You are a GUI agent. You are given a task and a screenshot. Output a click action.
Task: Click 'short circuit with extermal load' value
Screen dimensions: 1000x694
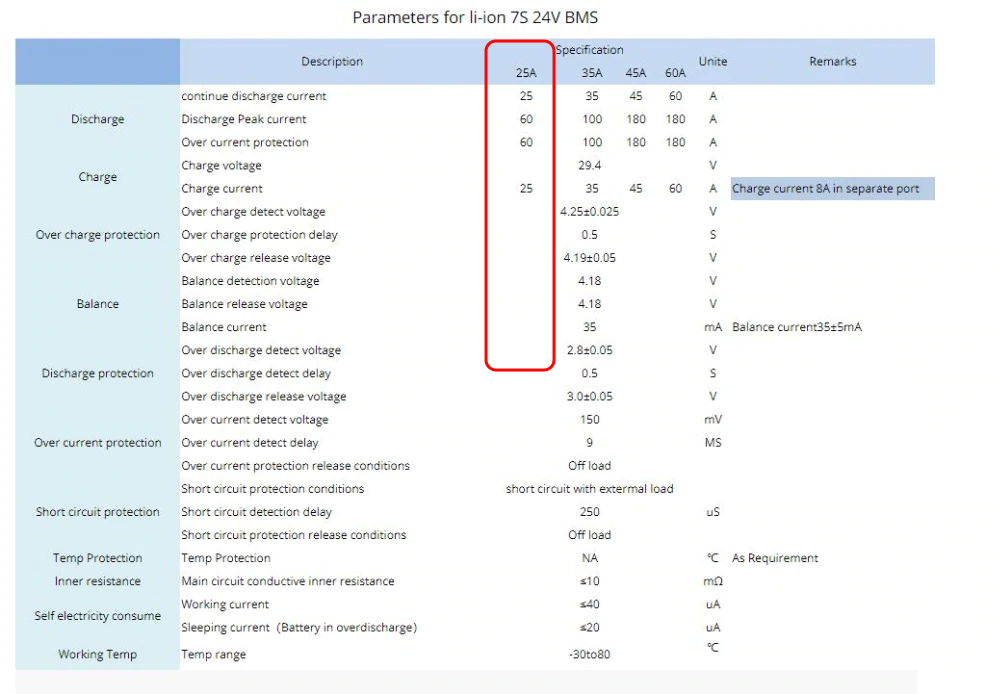point(589,489)
